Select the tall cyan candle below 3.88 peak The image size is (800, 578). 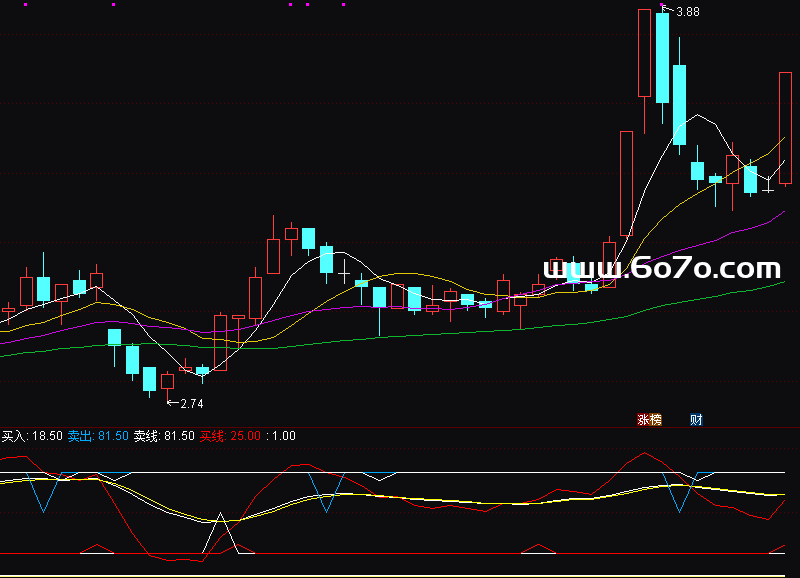662,58
